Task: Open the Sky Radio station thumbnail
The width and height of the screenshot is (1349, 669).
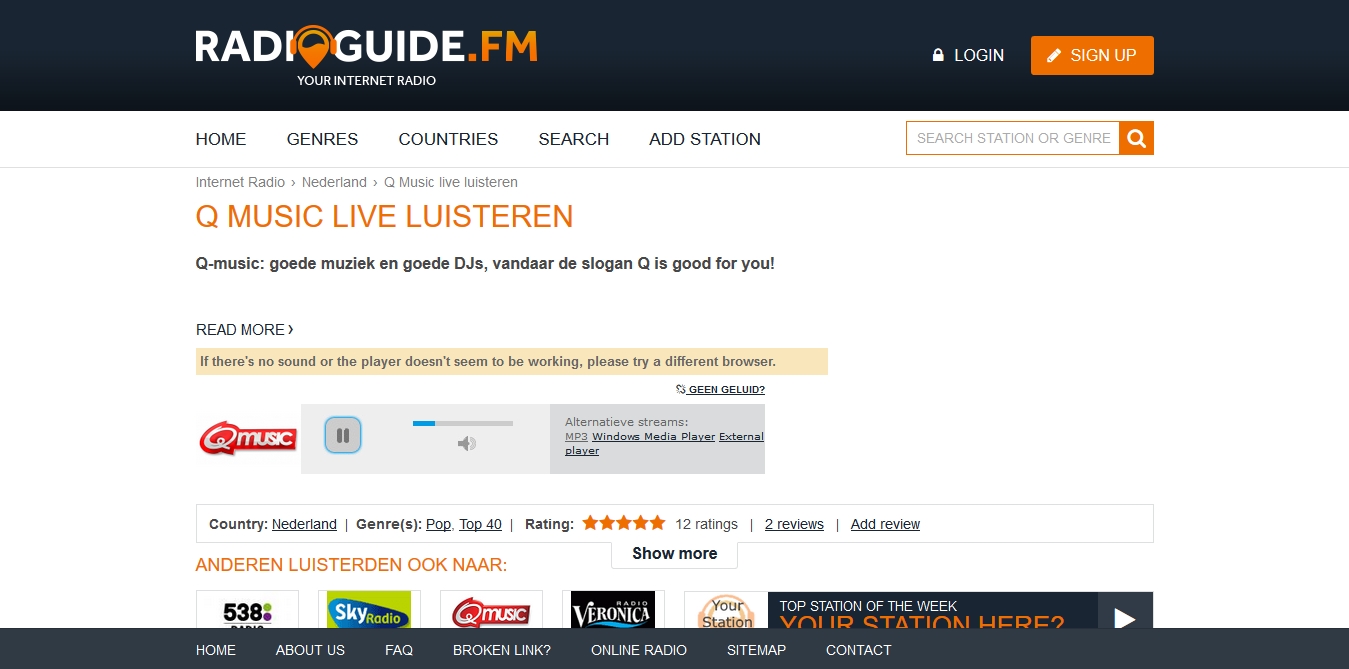Action: 369,610
